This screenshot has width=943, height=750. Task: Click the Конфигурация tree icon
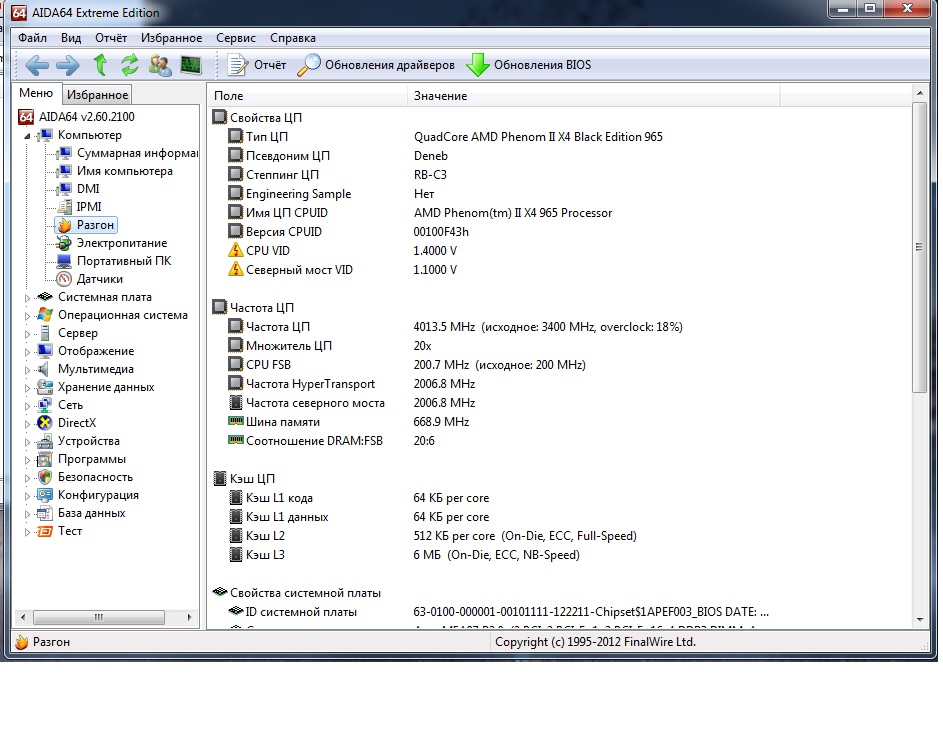45,496
